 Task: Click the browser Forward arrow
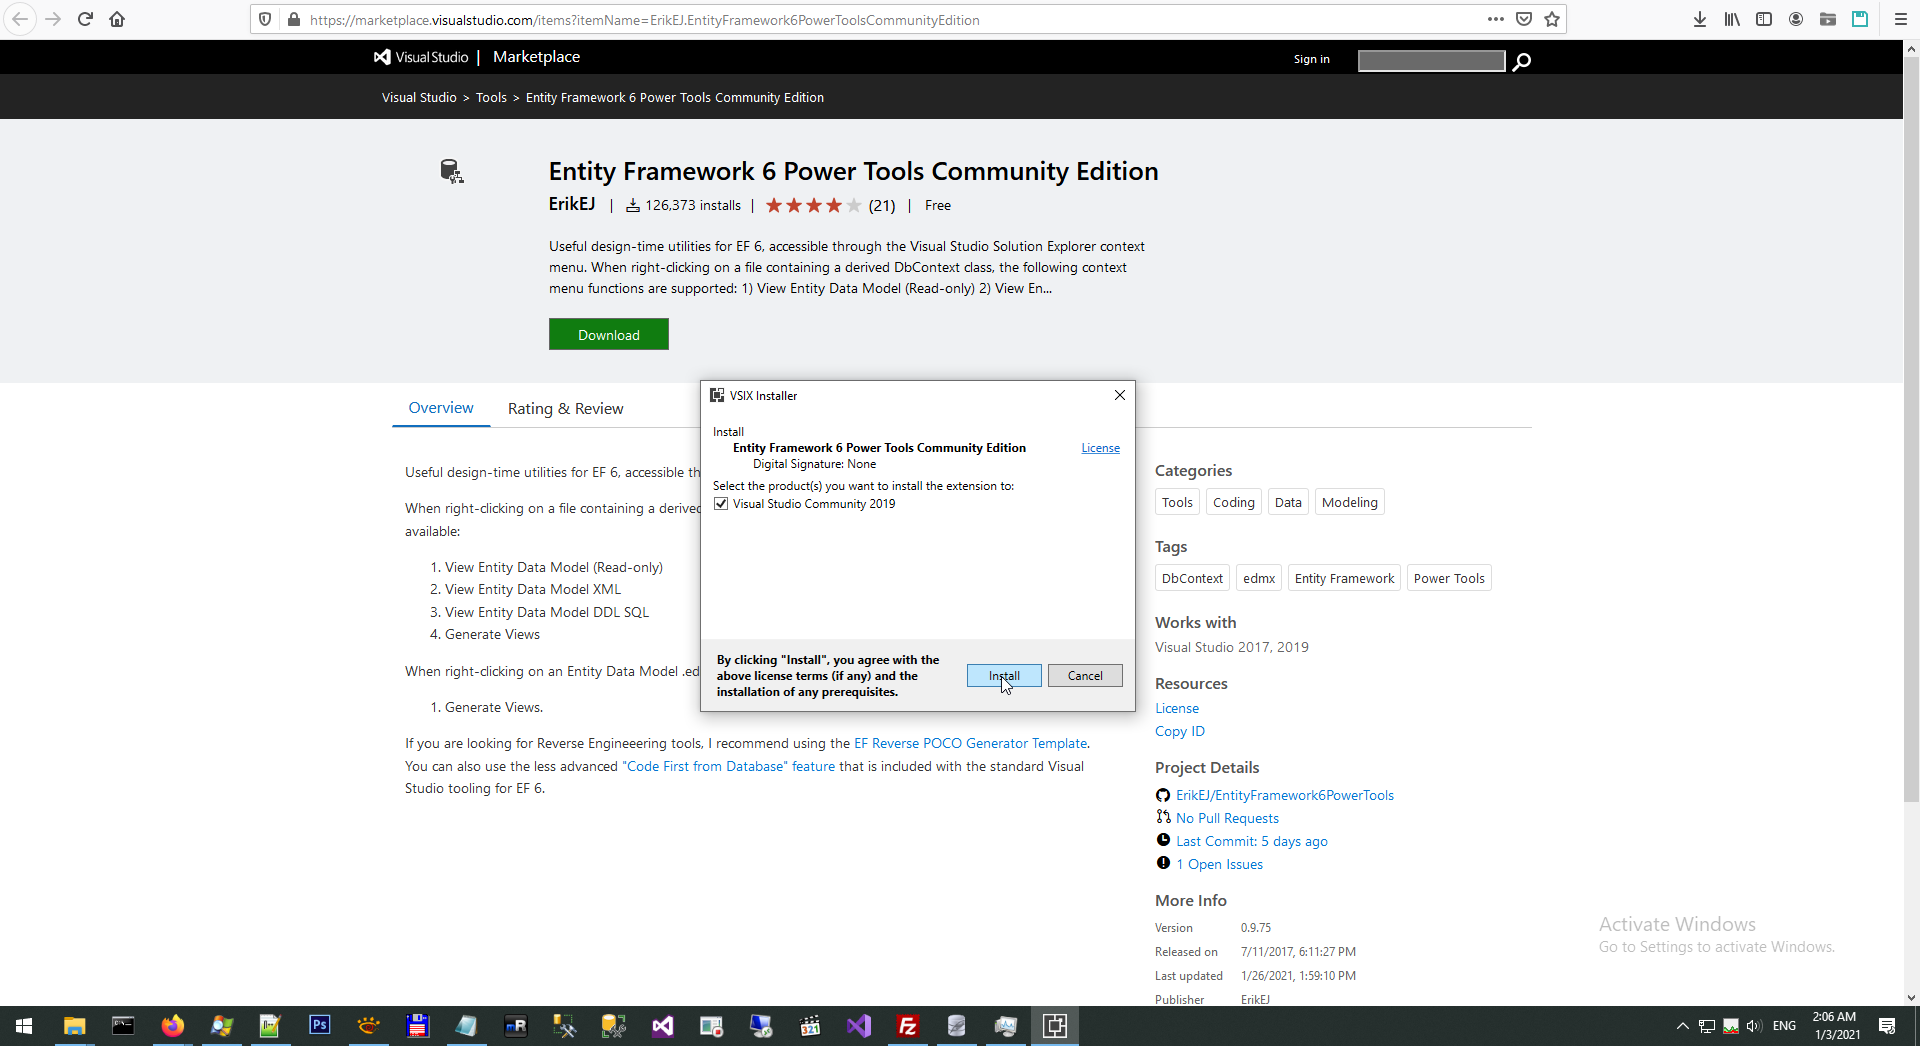point(53,19)
